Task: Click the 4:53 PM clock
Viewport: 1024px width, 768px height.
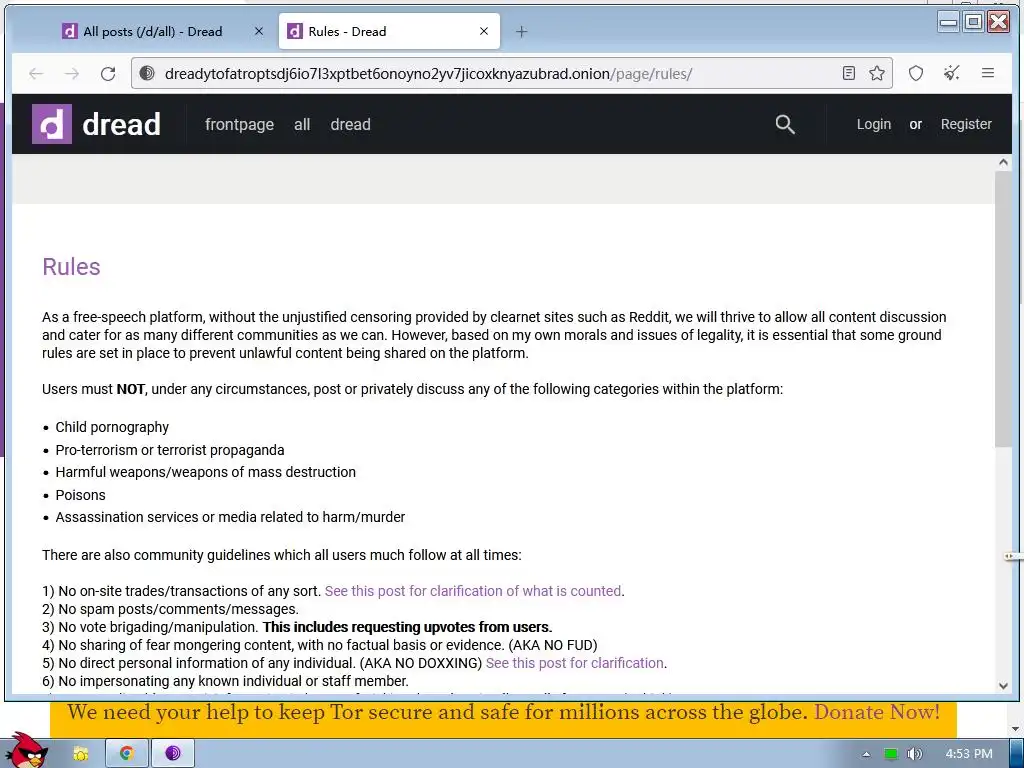Action: pos(969,754)
